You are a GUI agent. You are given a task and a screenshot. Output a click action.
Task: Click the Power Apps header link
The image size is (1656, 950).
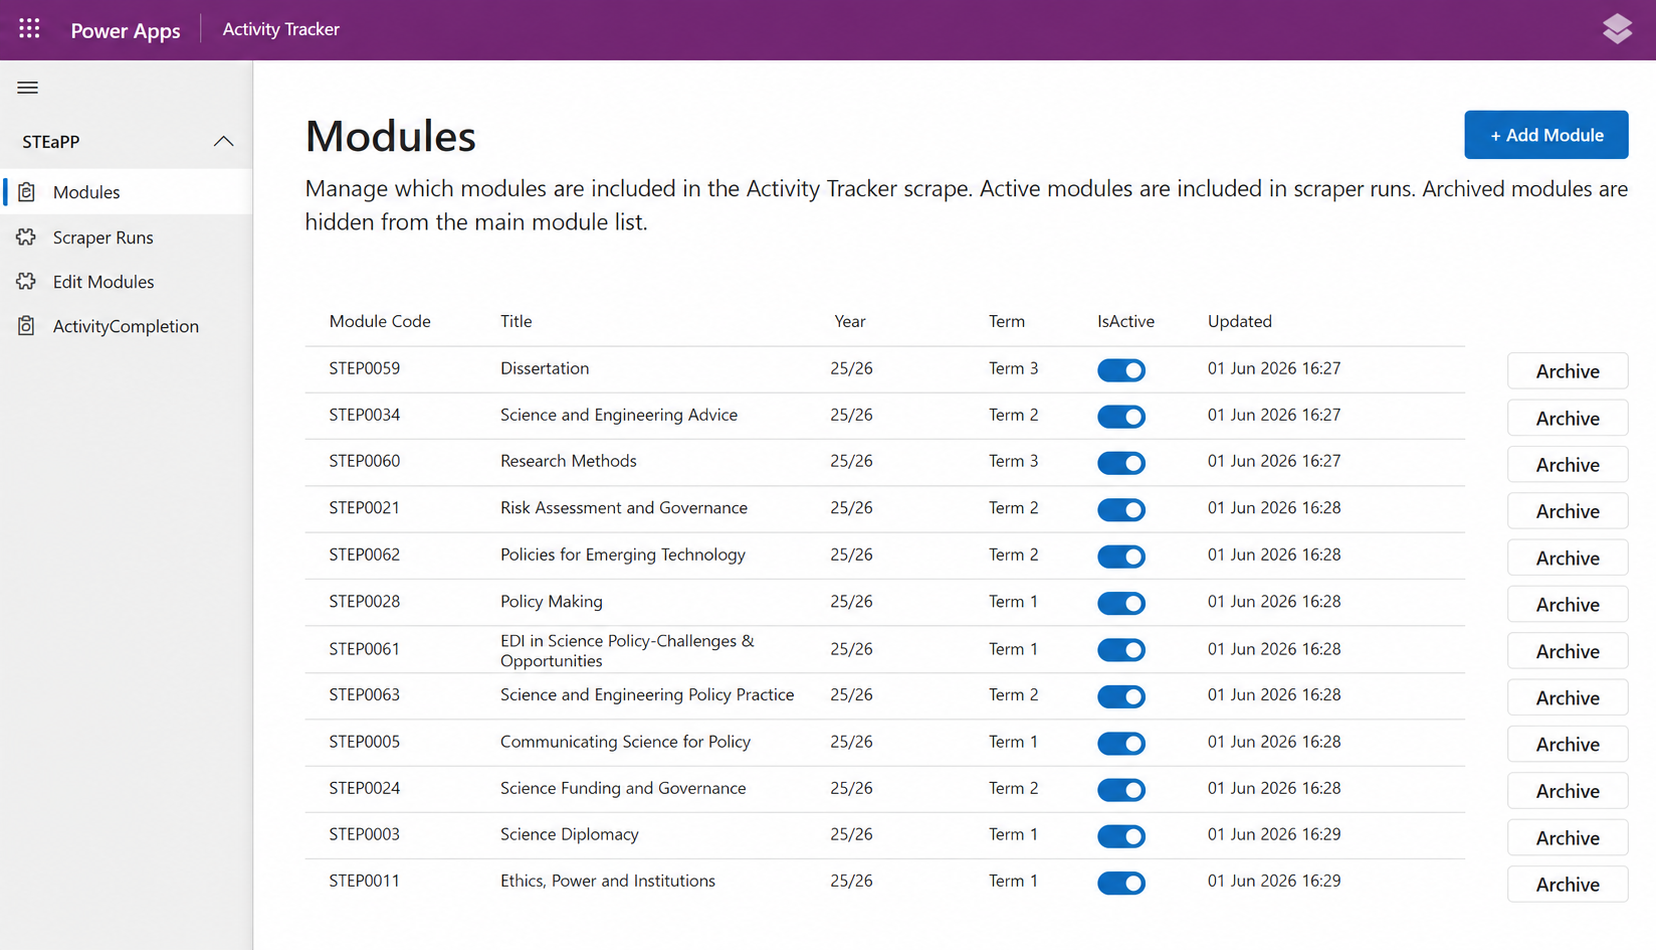(125, 30)
